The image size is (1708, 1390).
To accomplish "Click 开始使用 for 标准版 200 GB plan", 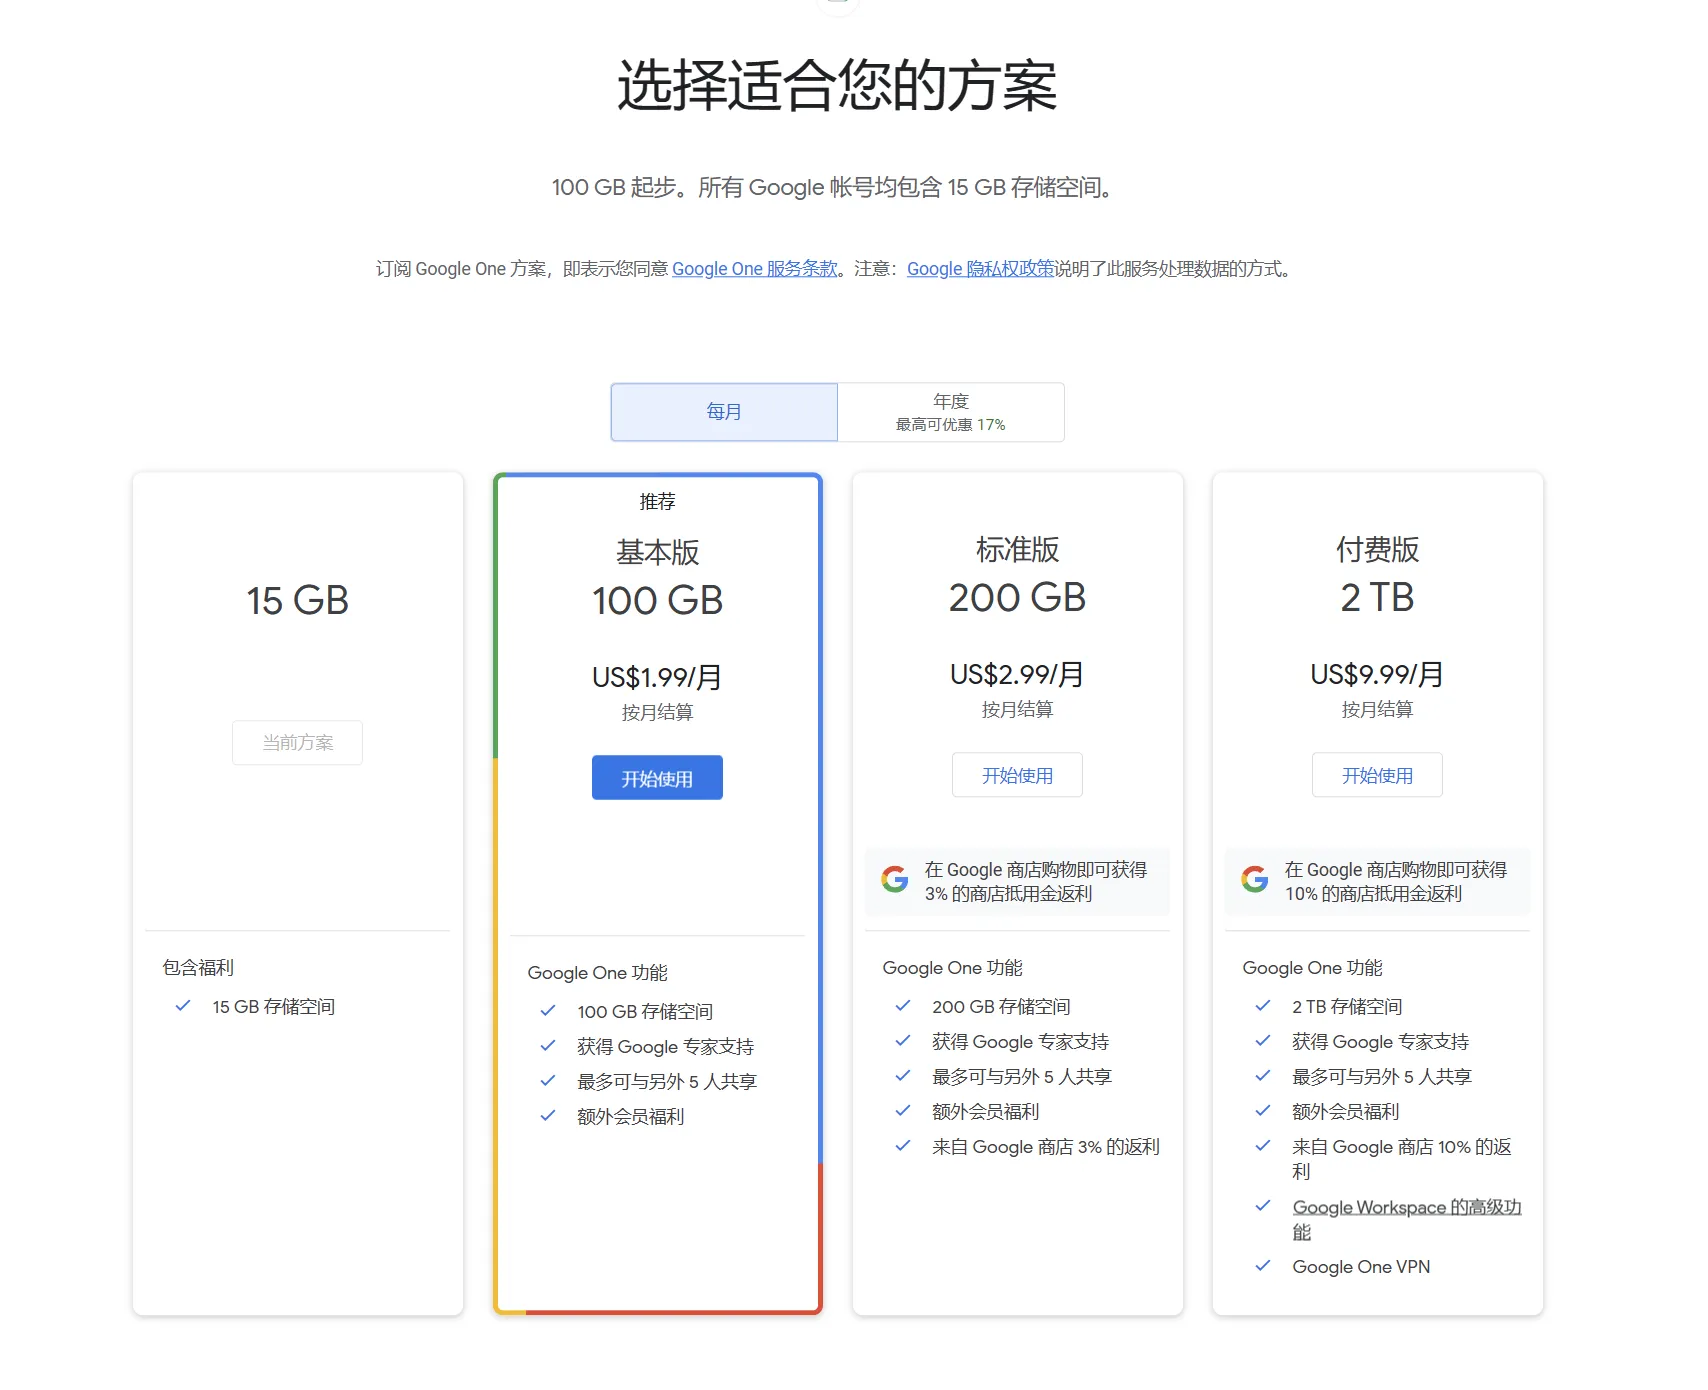I will 1017,775.
